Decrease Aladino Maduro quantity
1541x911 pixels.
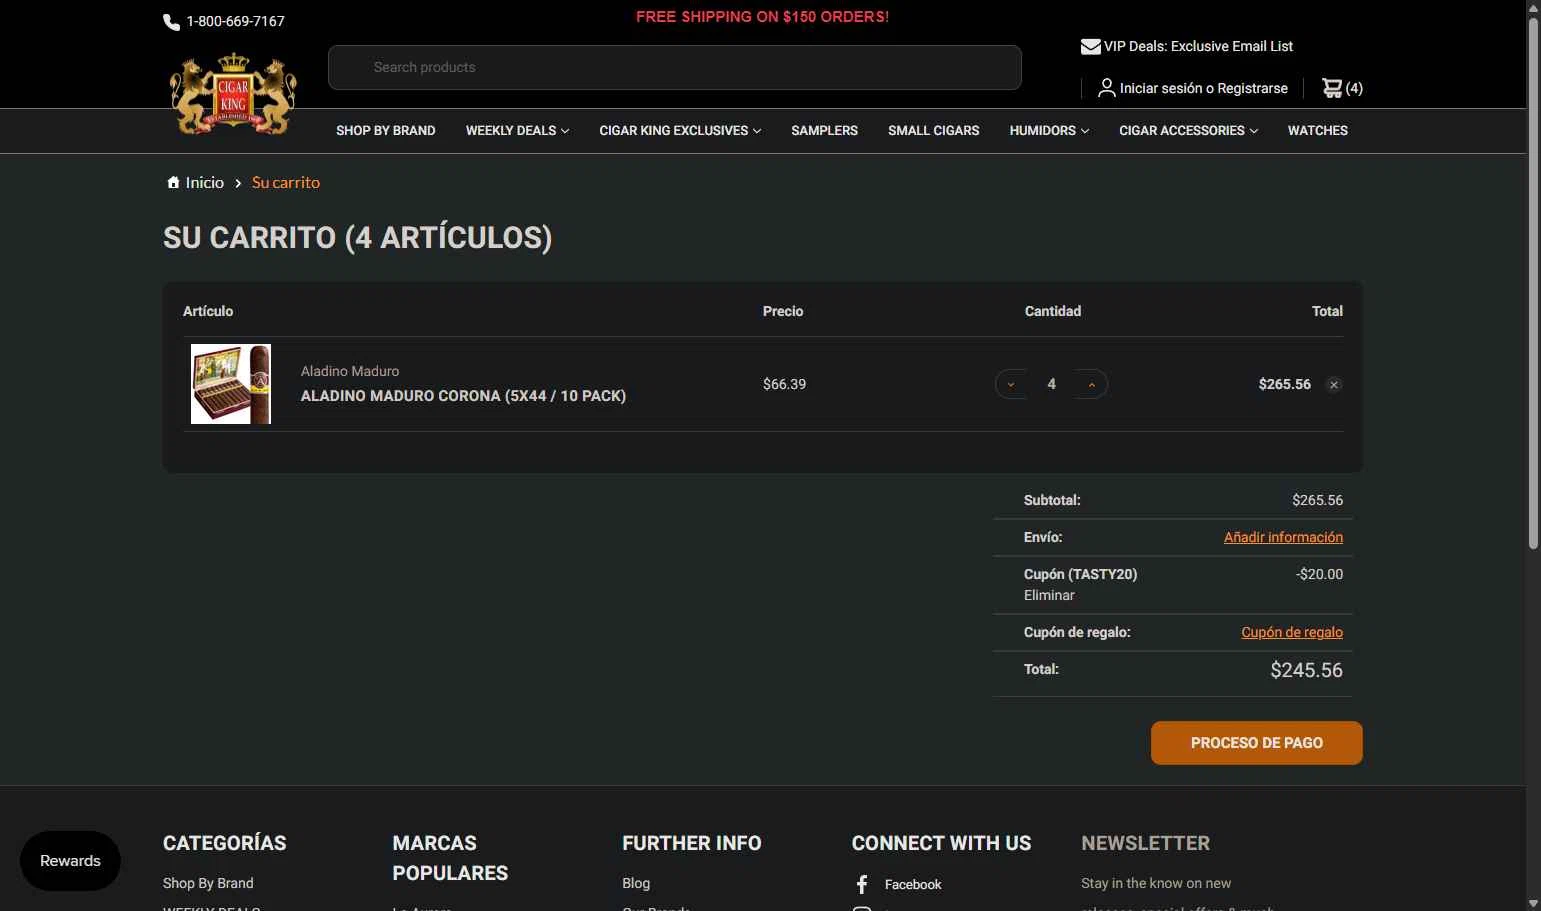pyautogui.click(x=1011, y=385)
